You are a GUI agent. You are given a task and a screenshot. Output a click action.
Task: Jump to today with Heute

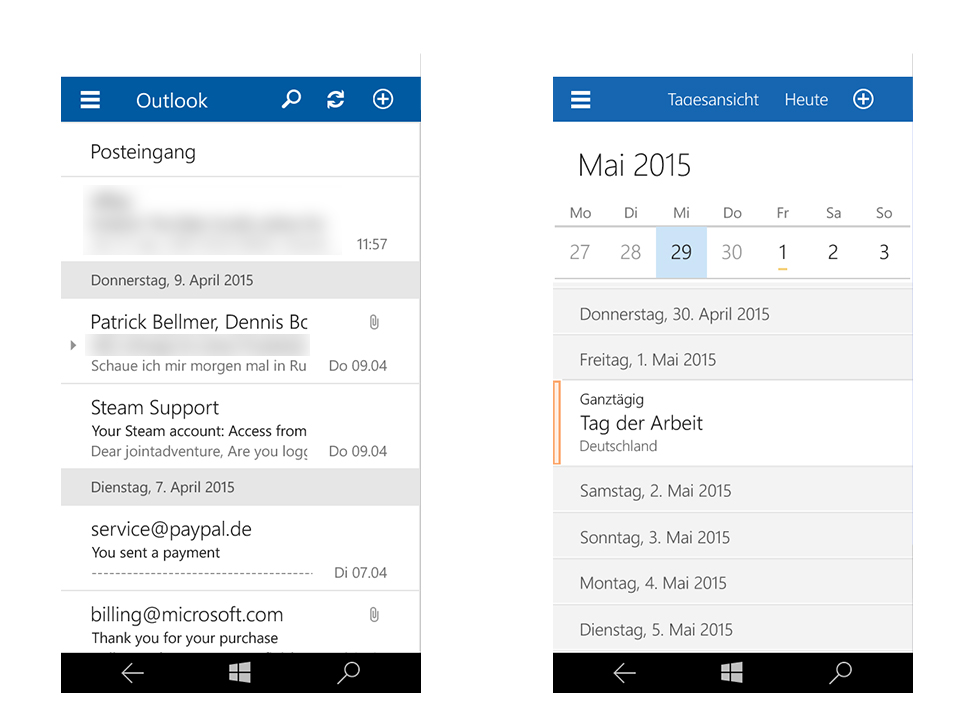tap(806, 100)
